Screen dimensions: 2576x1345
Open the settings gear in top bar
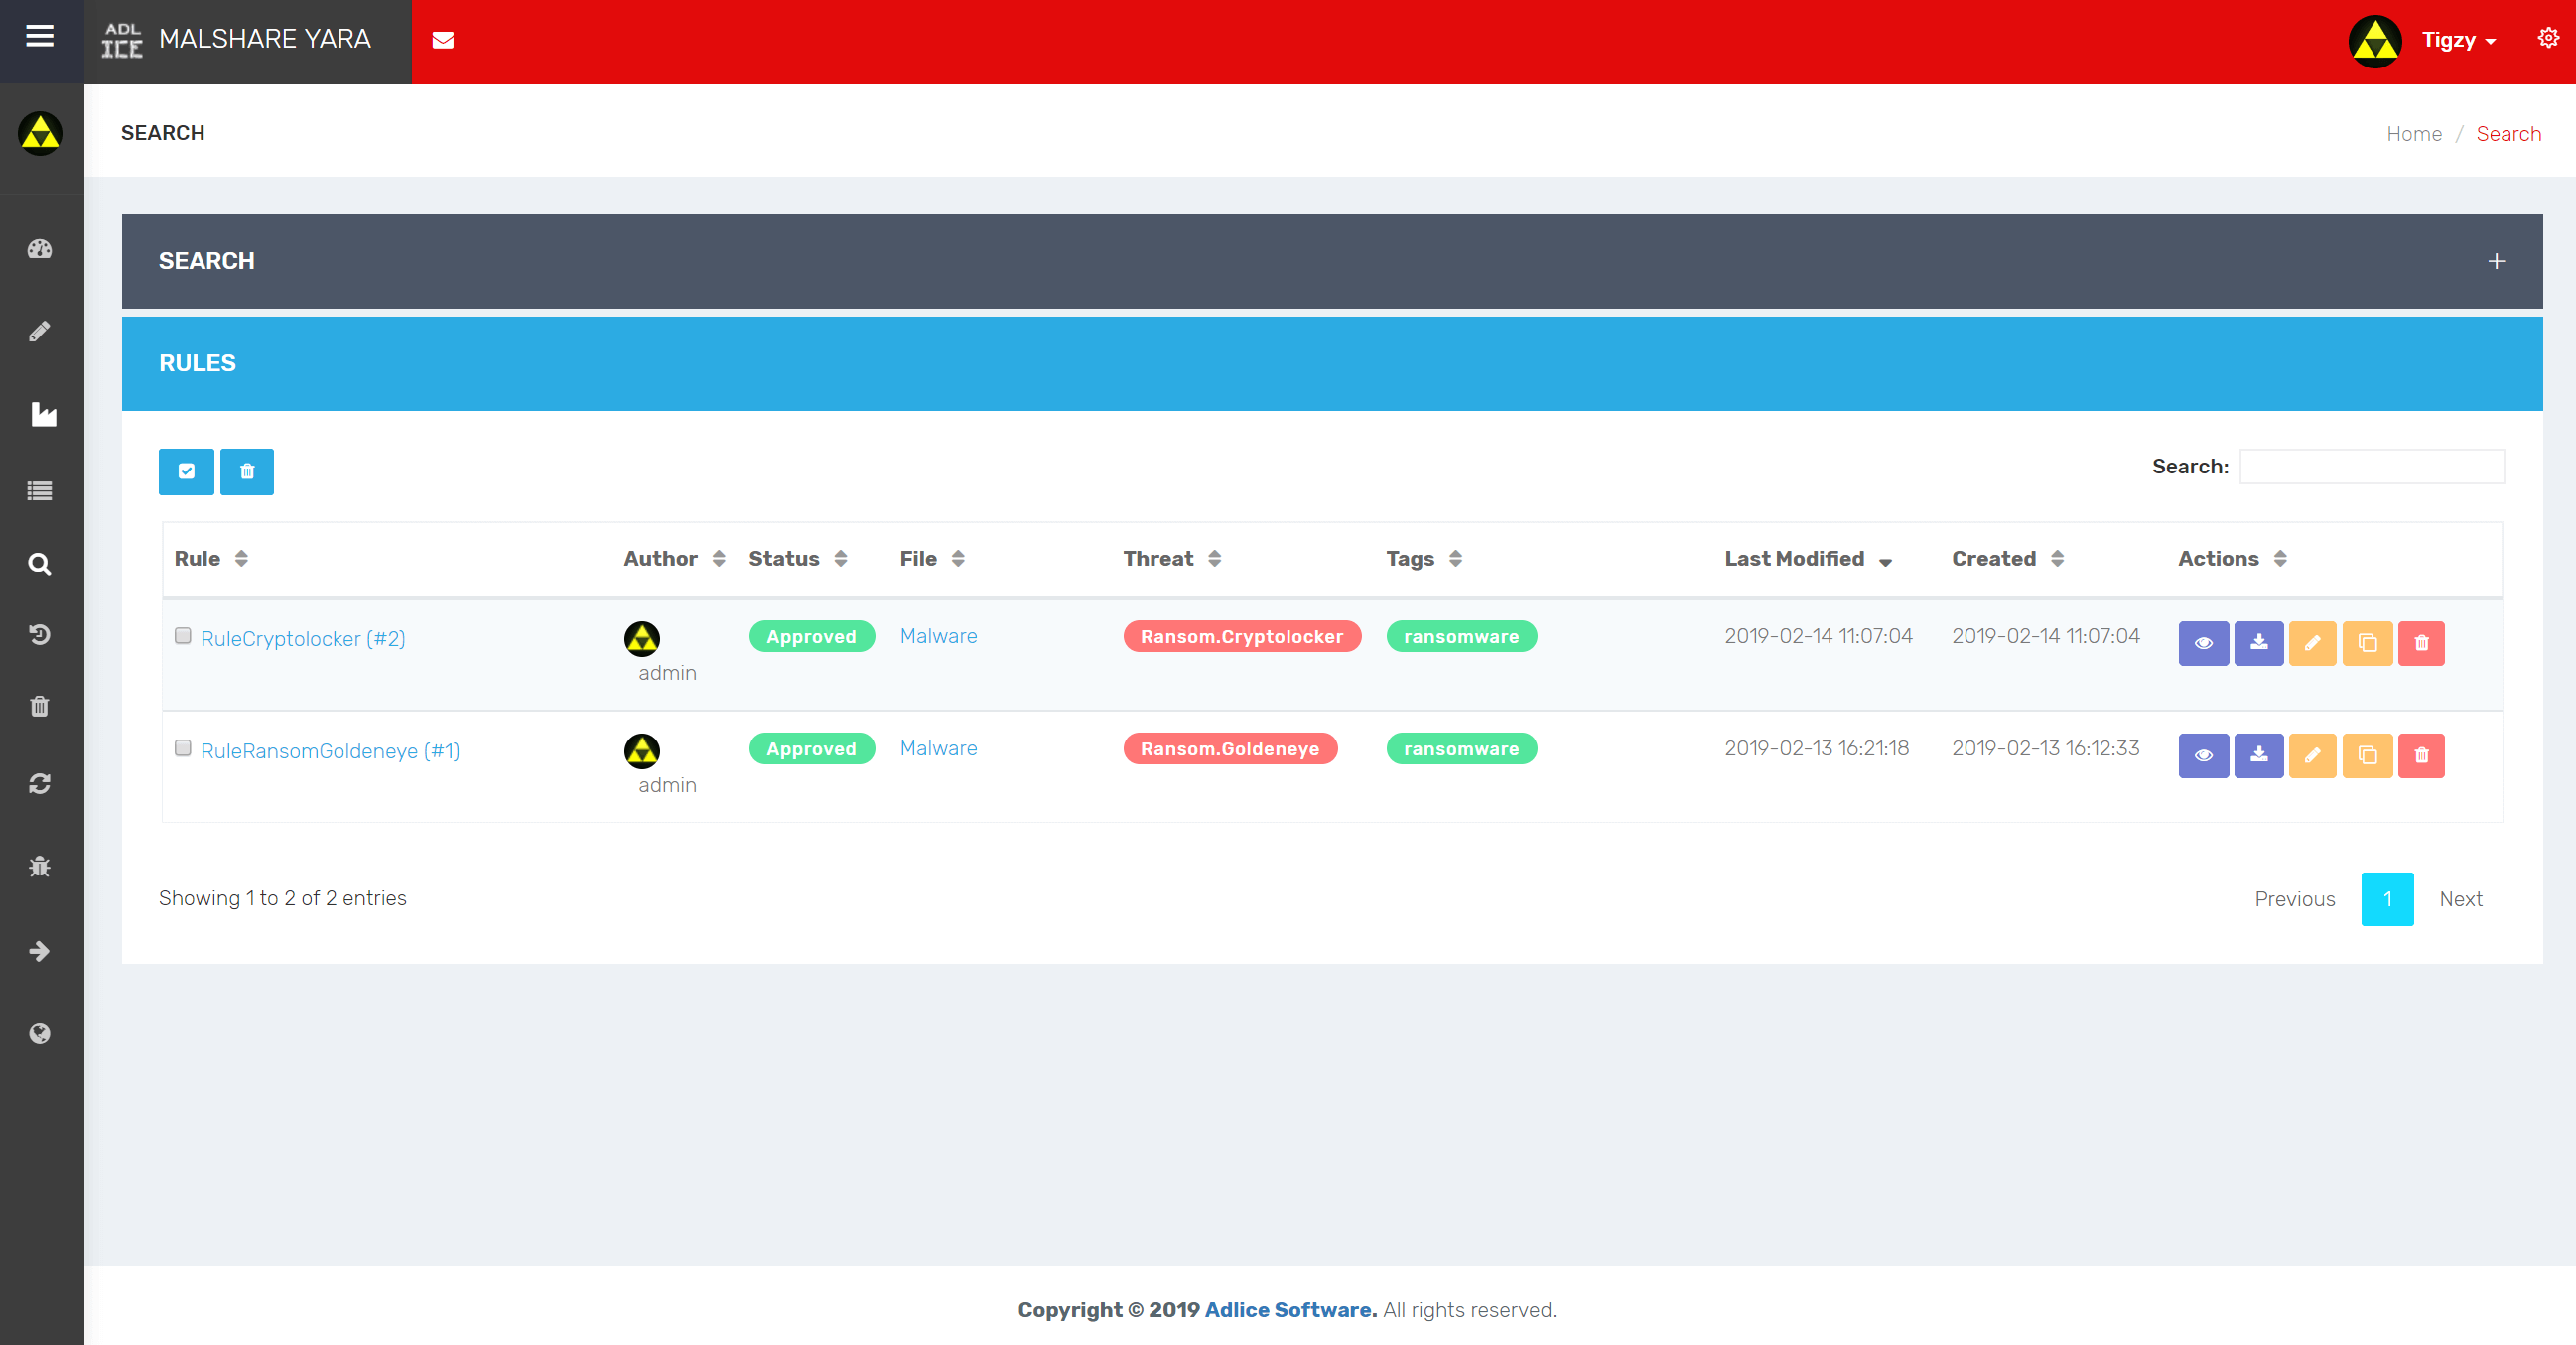[2548, 38]
